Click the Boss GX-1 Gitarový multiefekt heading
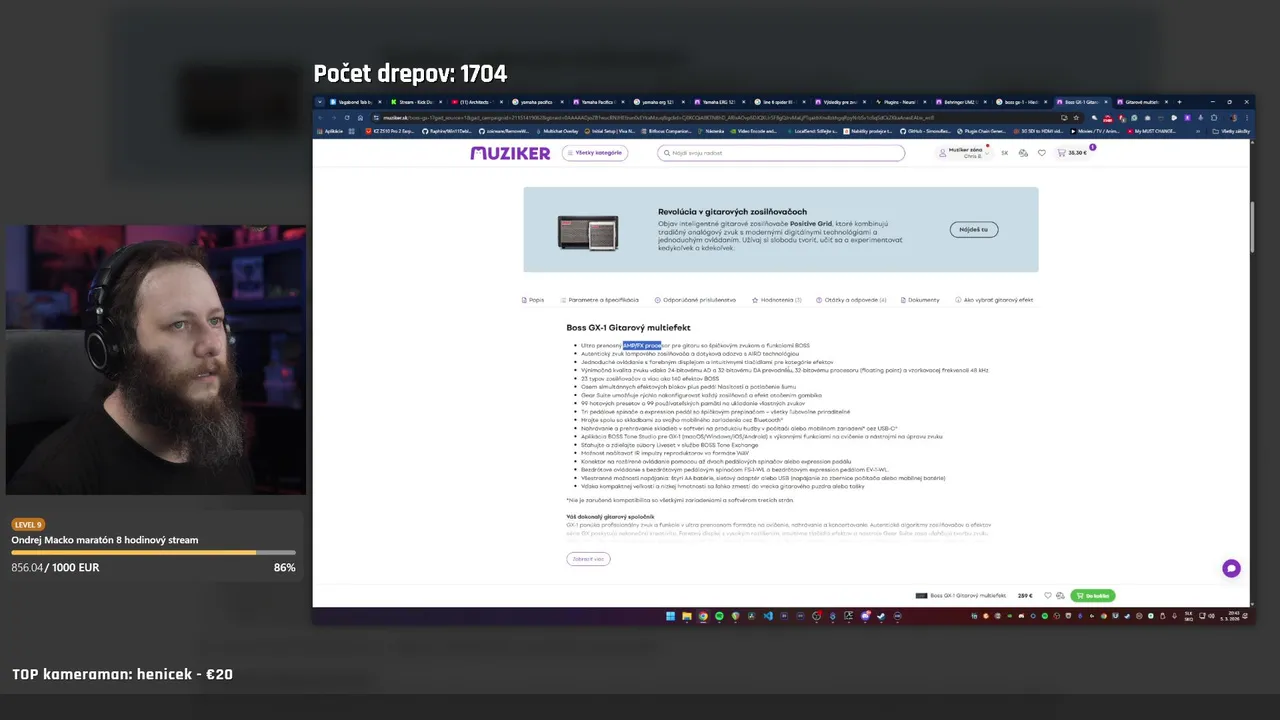This screenshot has width=1280, height=720. pyautogui.click(x=628, y=327)
